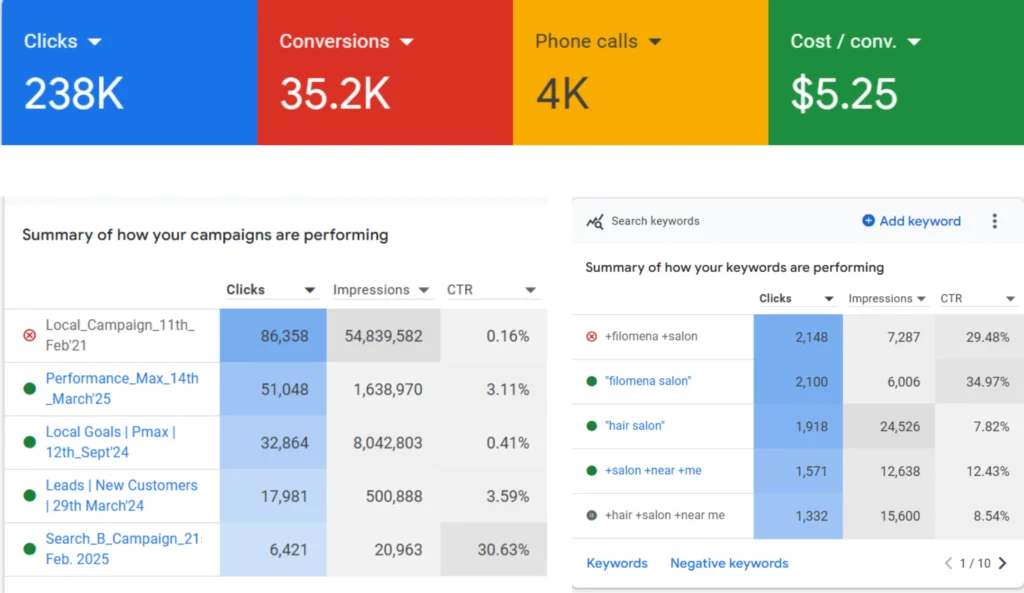1024x593 pixels.
Task: Go to previous keywords page arrow
Action: pos(948,563)
